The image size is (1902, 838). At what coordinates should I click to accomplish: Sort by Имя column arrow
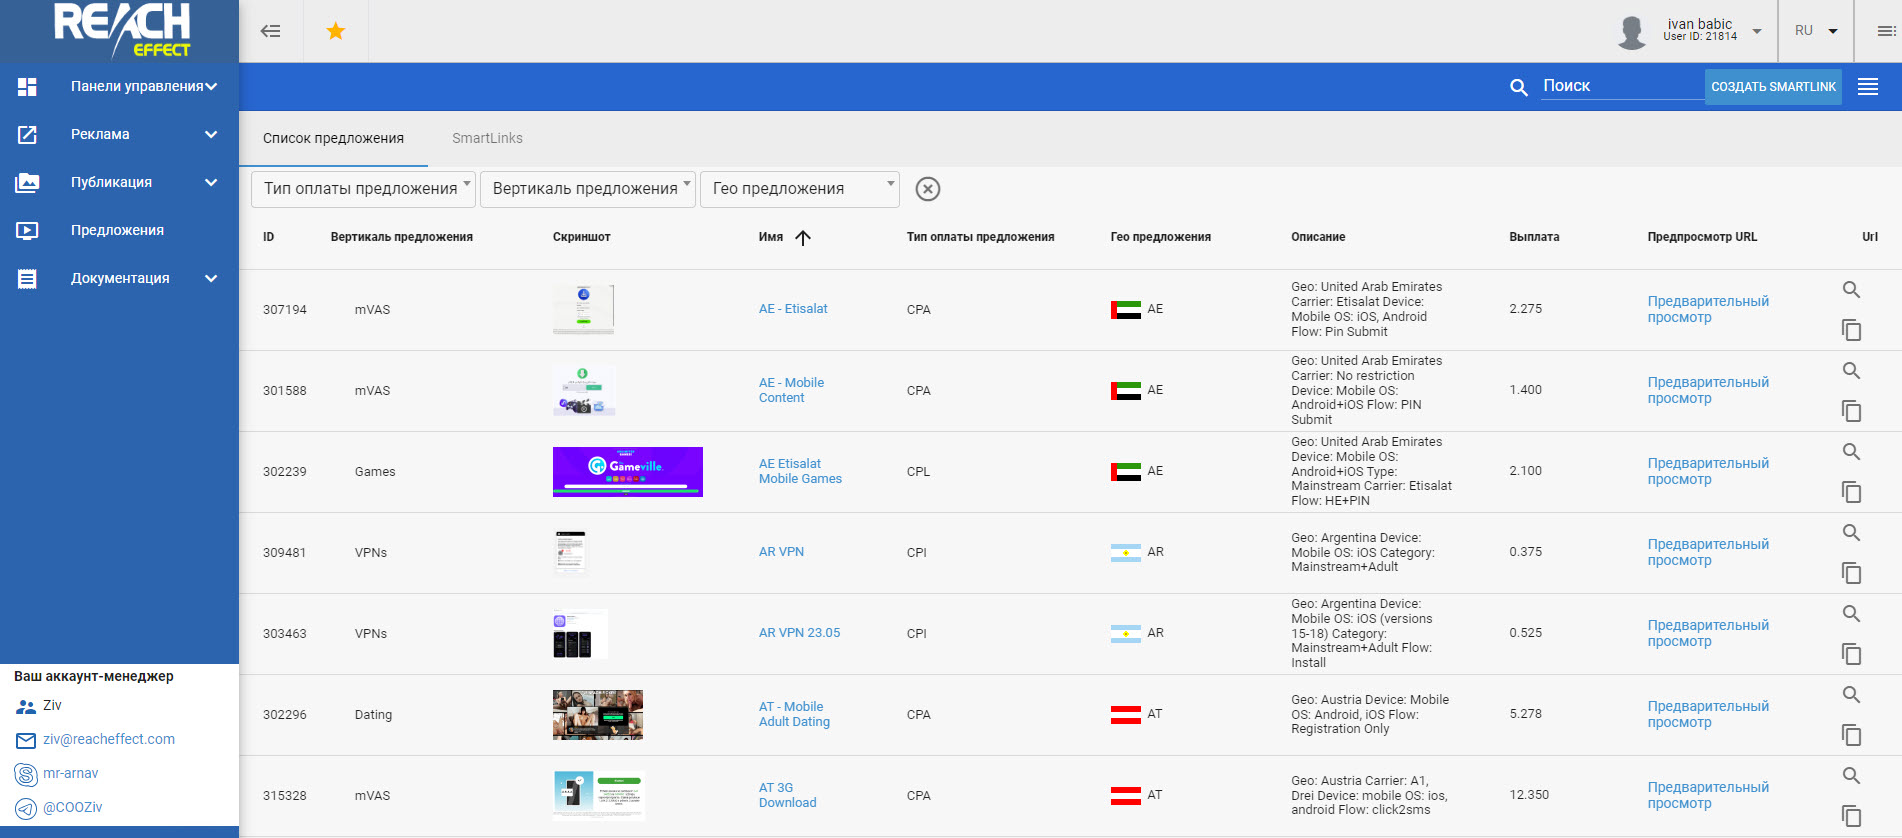pos(803,237)
